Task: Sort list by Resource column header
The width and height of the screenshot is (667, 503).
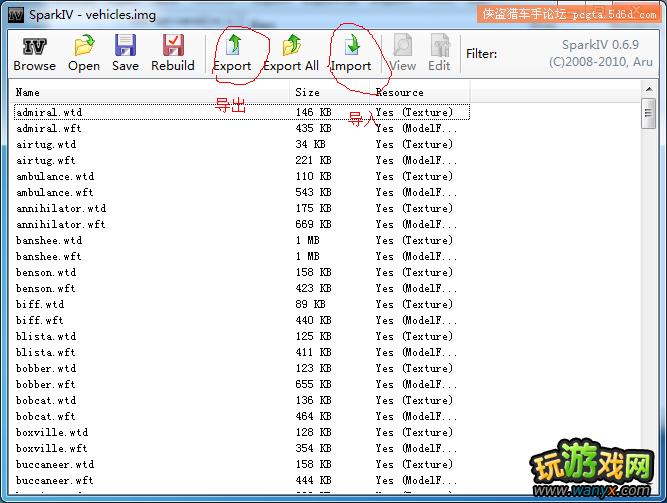Action: pos(420,92)
